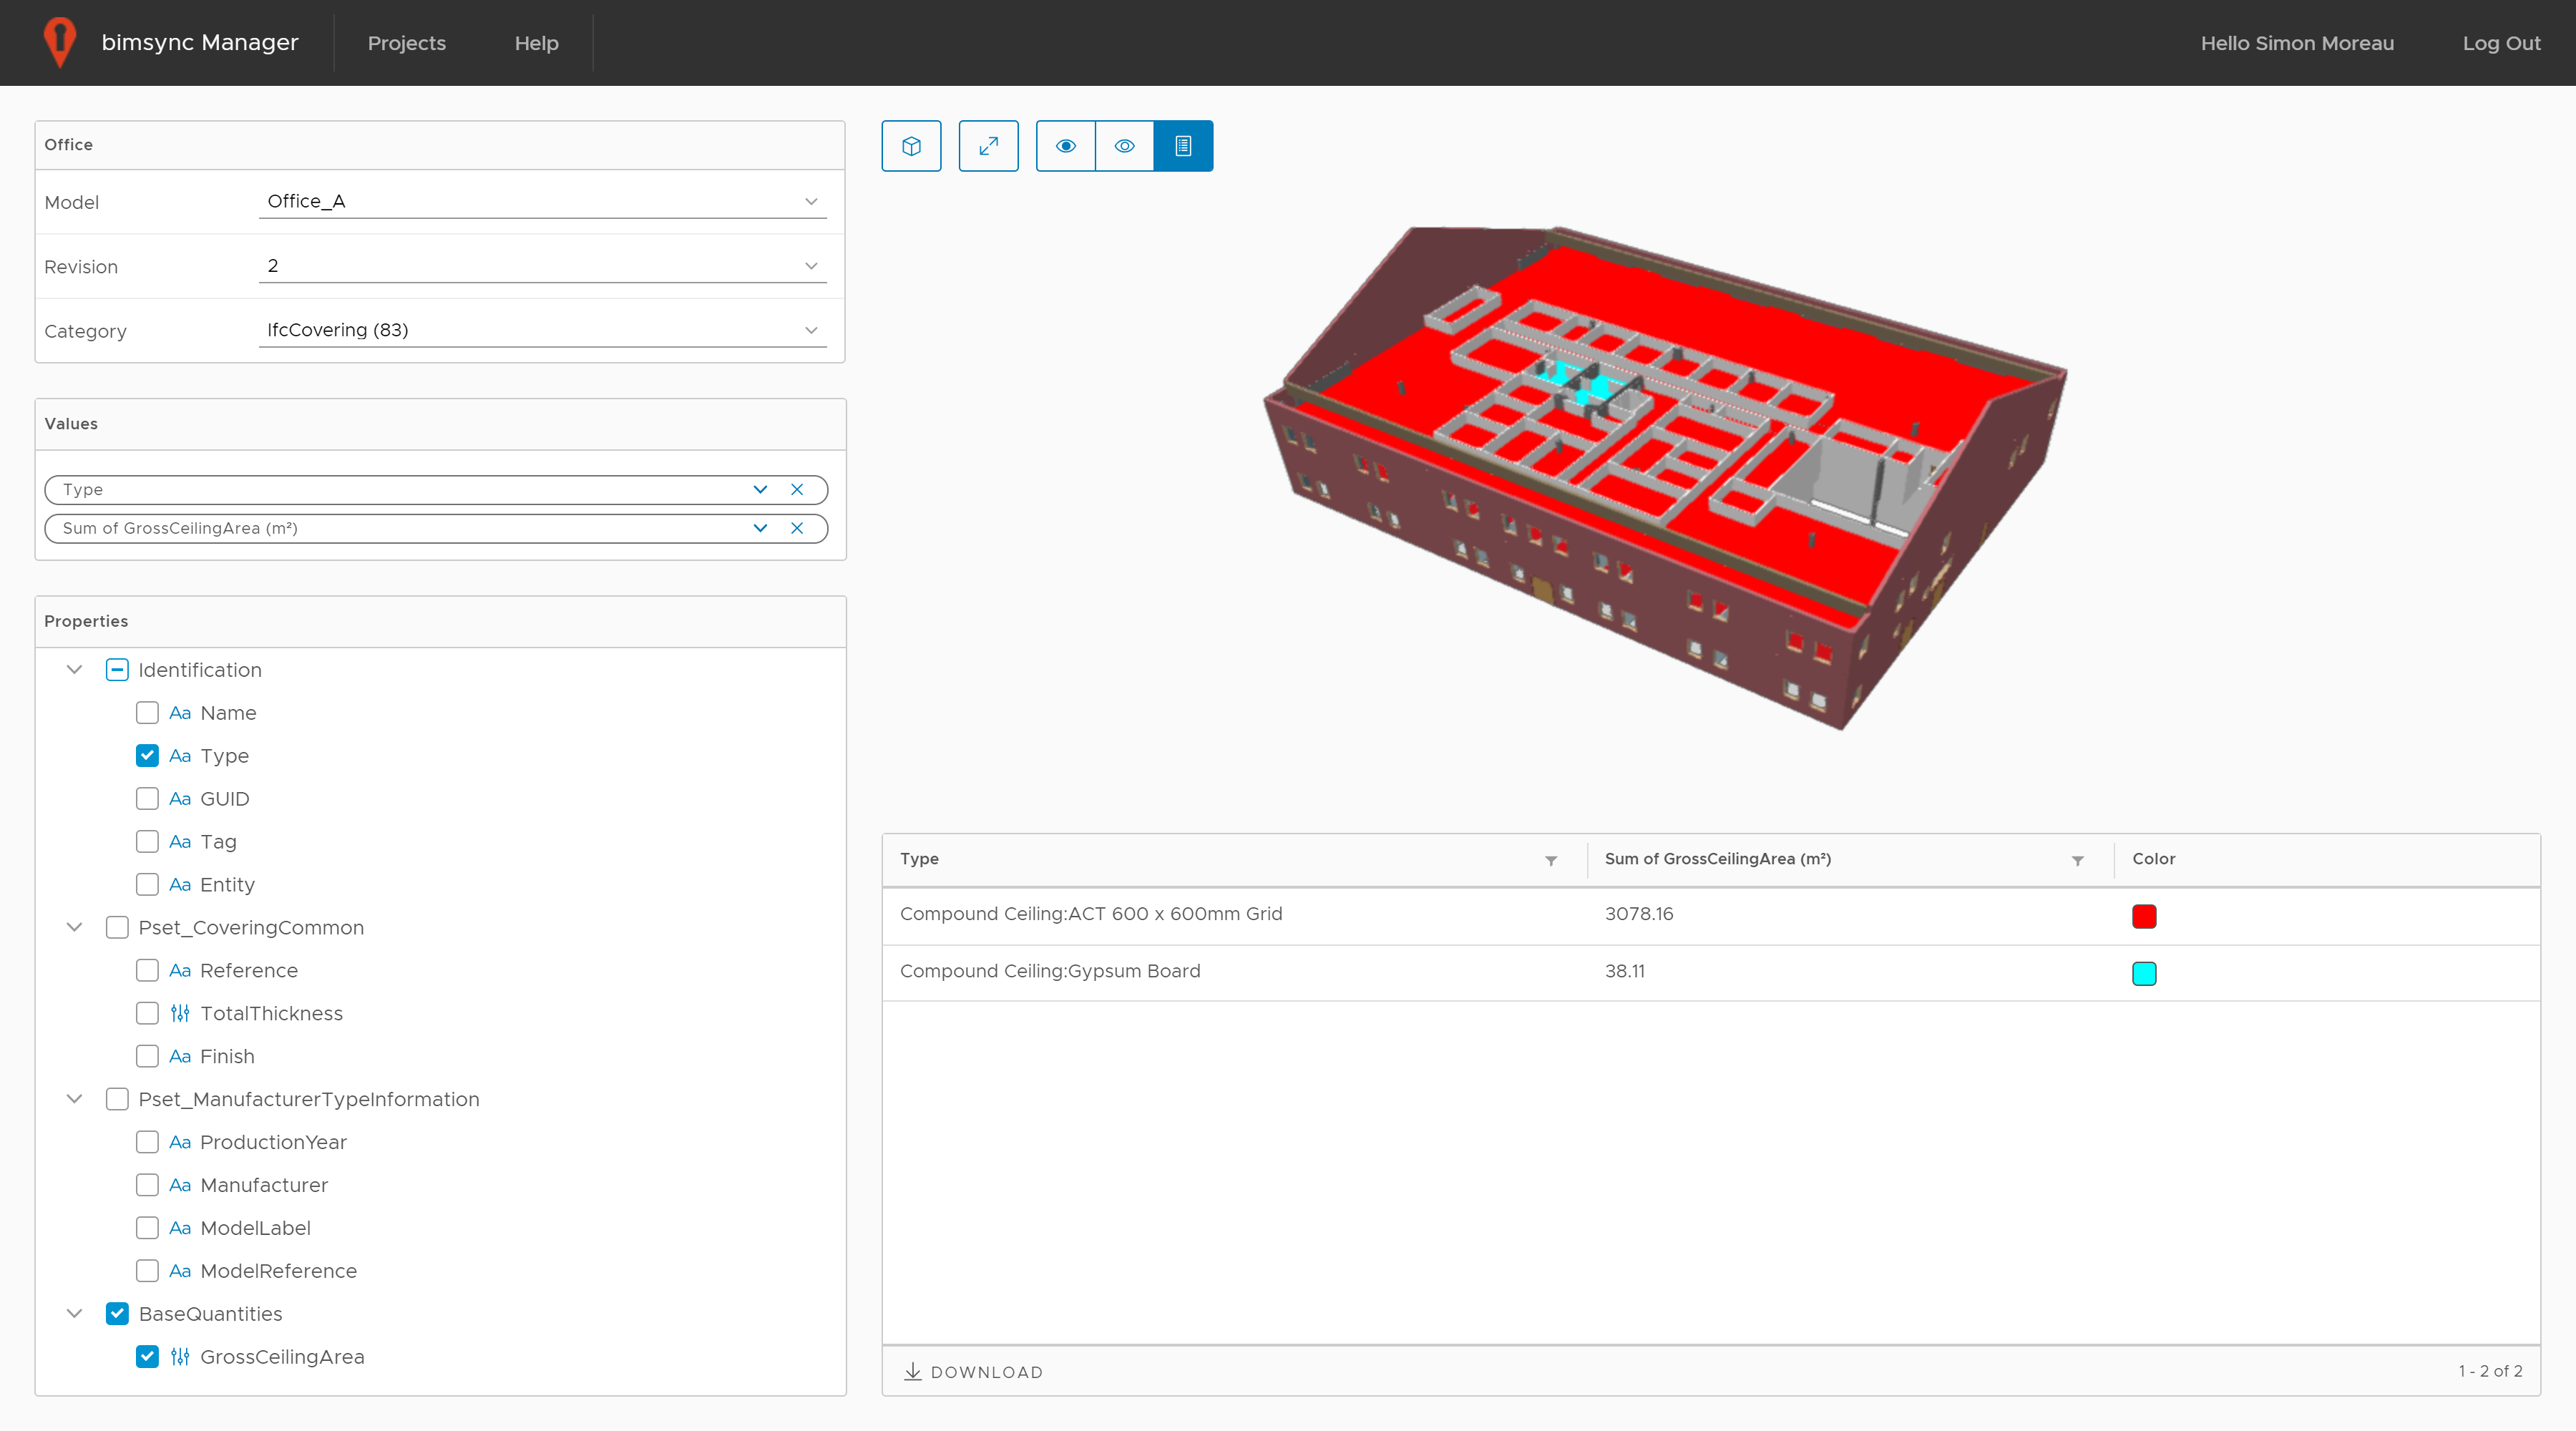Check the TotalThickness property checkbox
The width and height of the screenshot is (2576, 1431).
pos(147,1013)
